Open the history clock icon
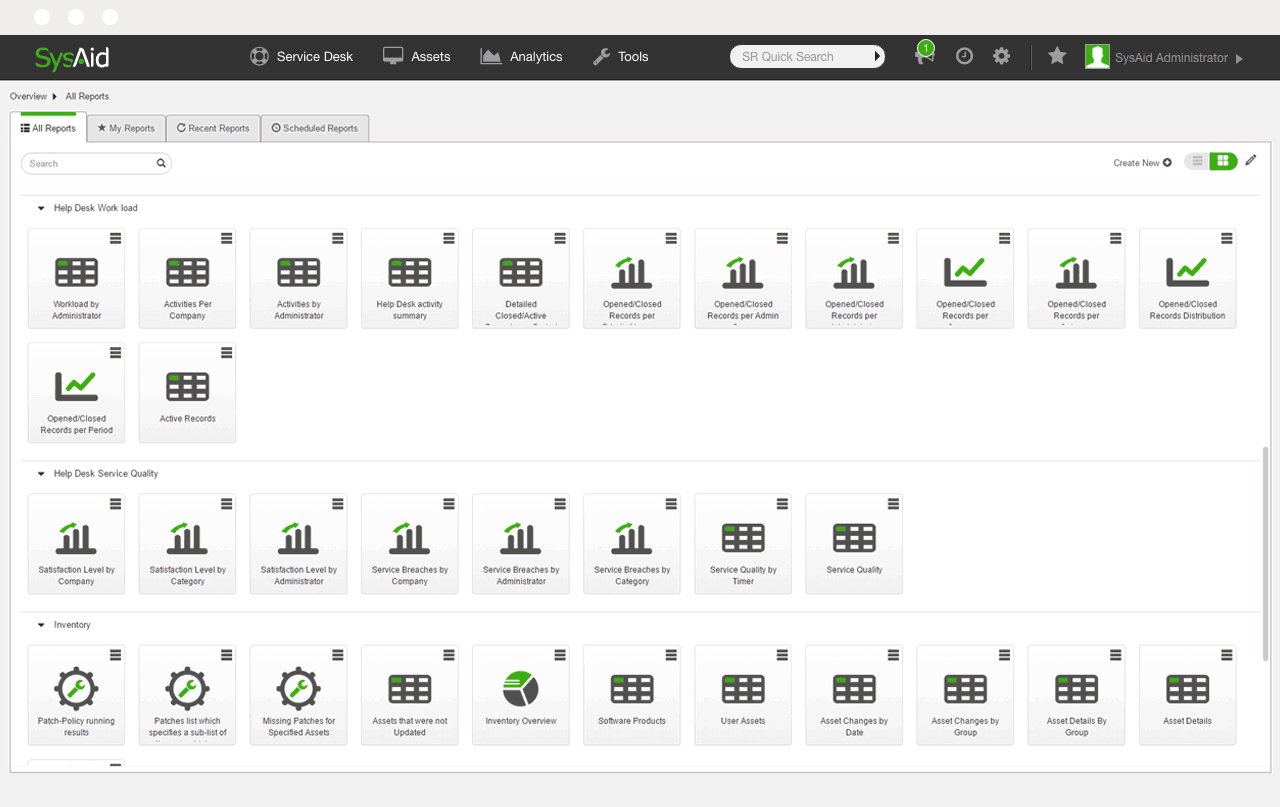The height and width of the screenshot is (807, 1280). tap(963, 56)
